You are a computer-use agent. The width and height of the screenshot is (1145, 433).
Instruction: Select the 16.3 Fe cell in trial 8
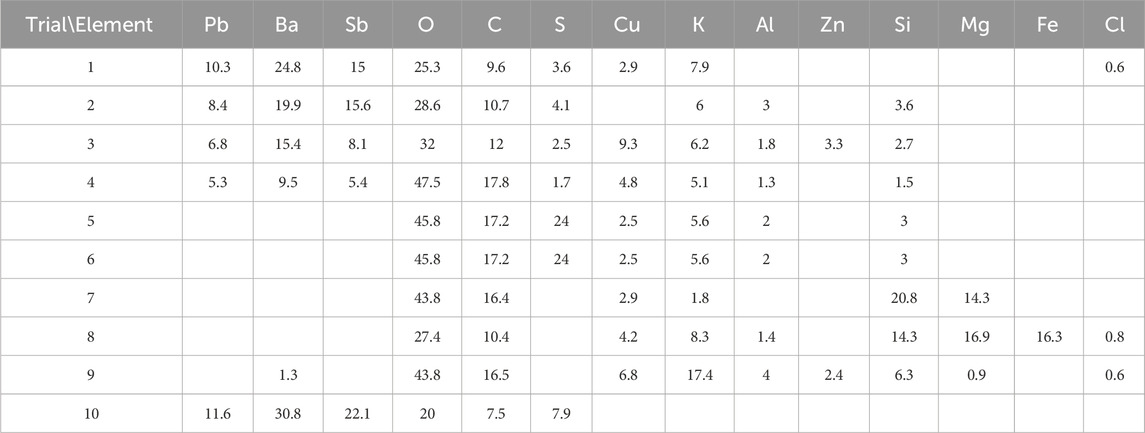(1048, 337)
